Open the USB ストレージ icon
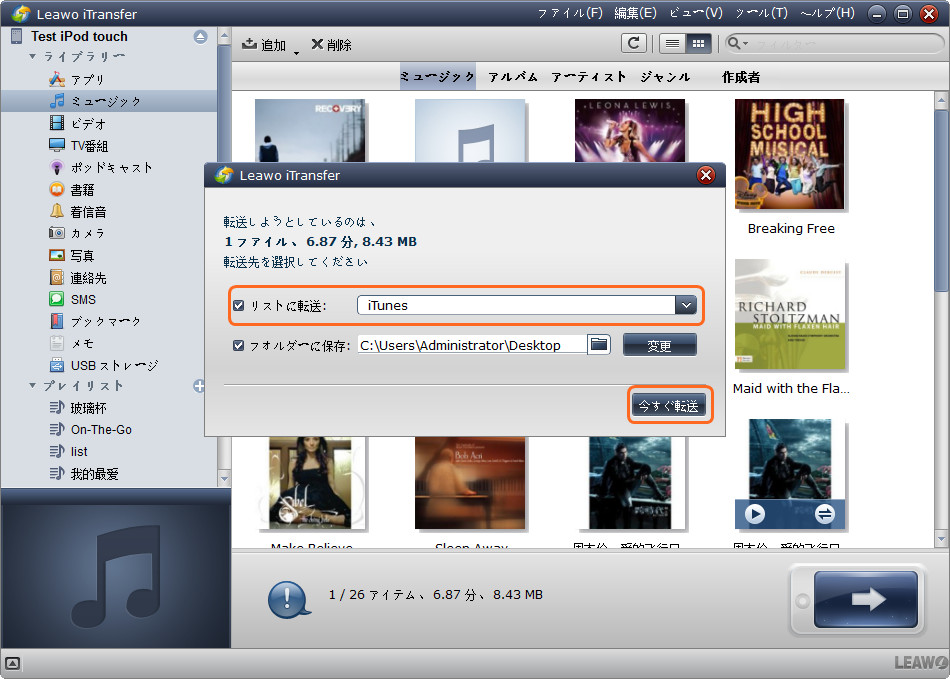Screen dimensions: 950x679 click(x=56, y=365)
